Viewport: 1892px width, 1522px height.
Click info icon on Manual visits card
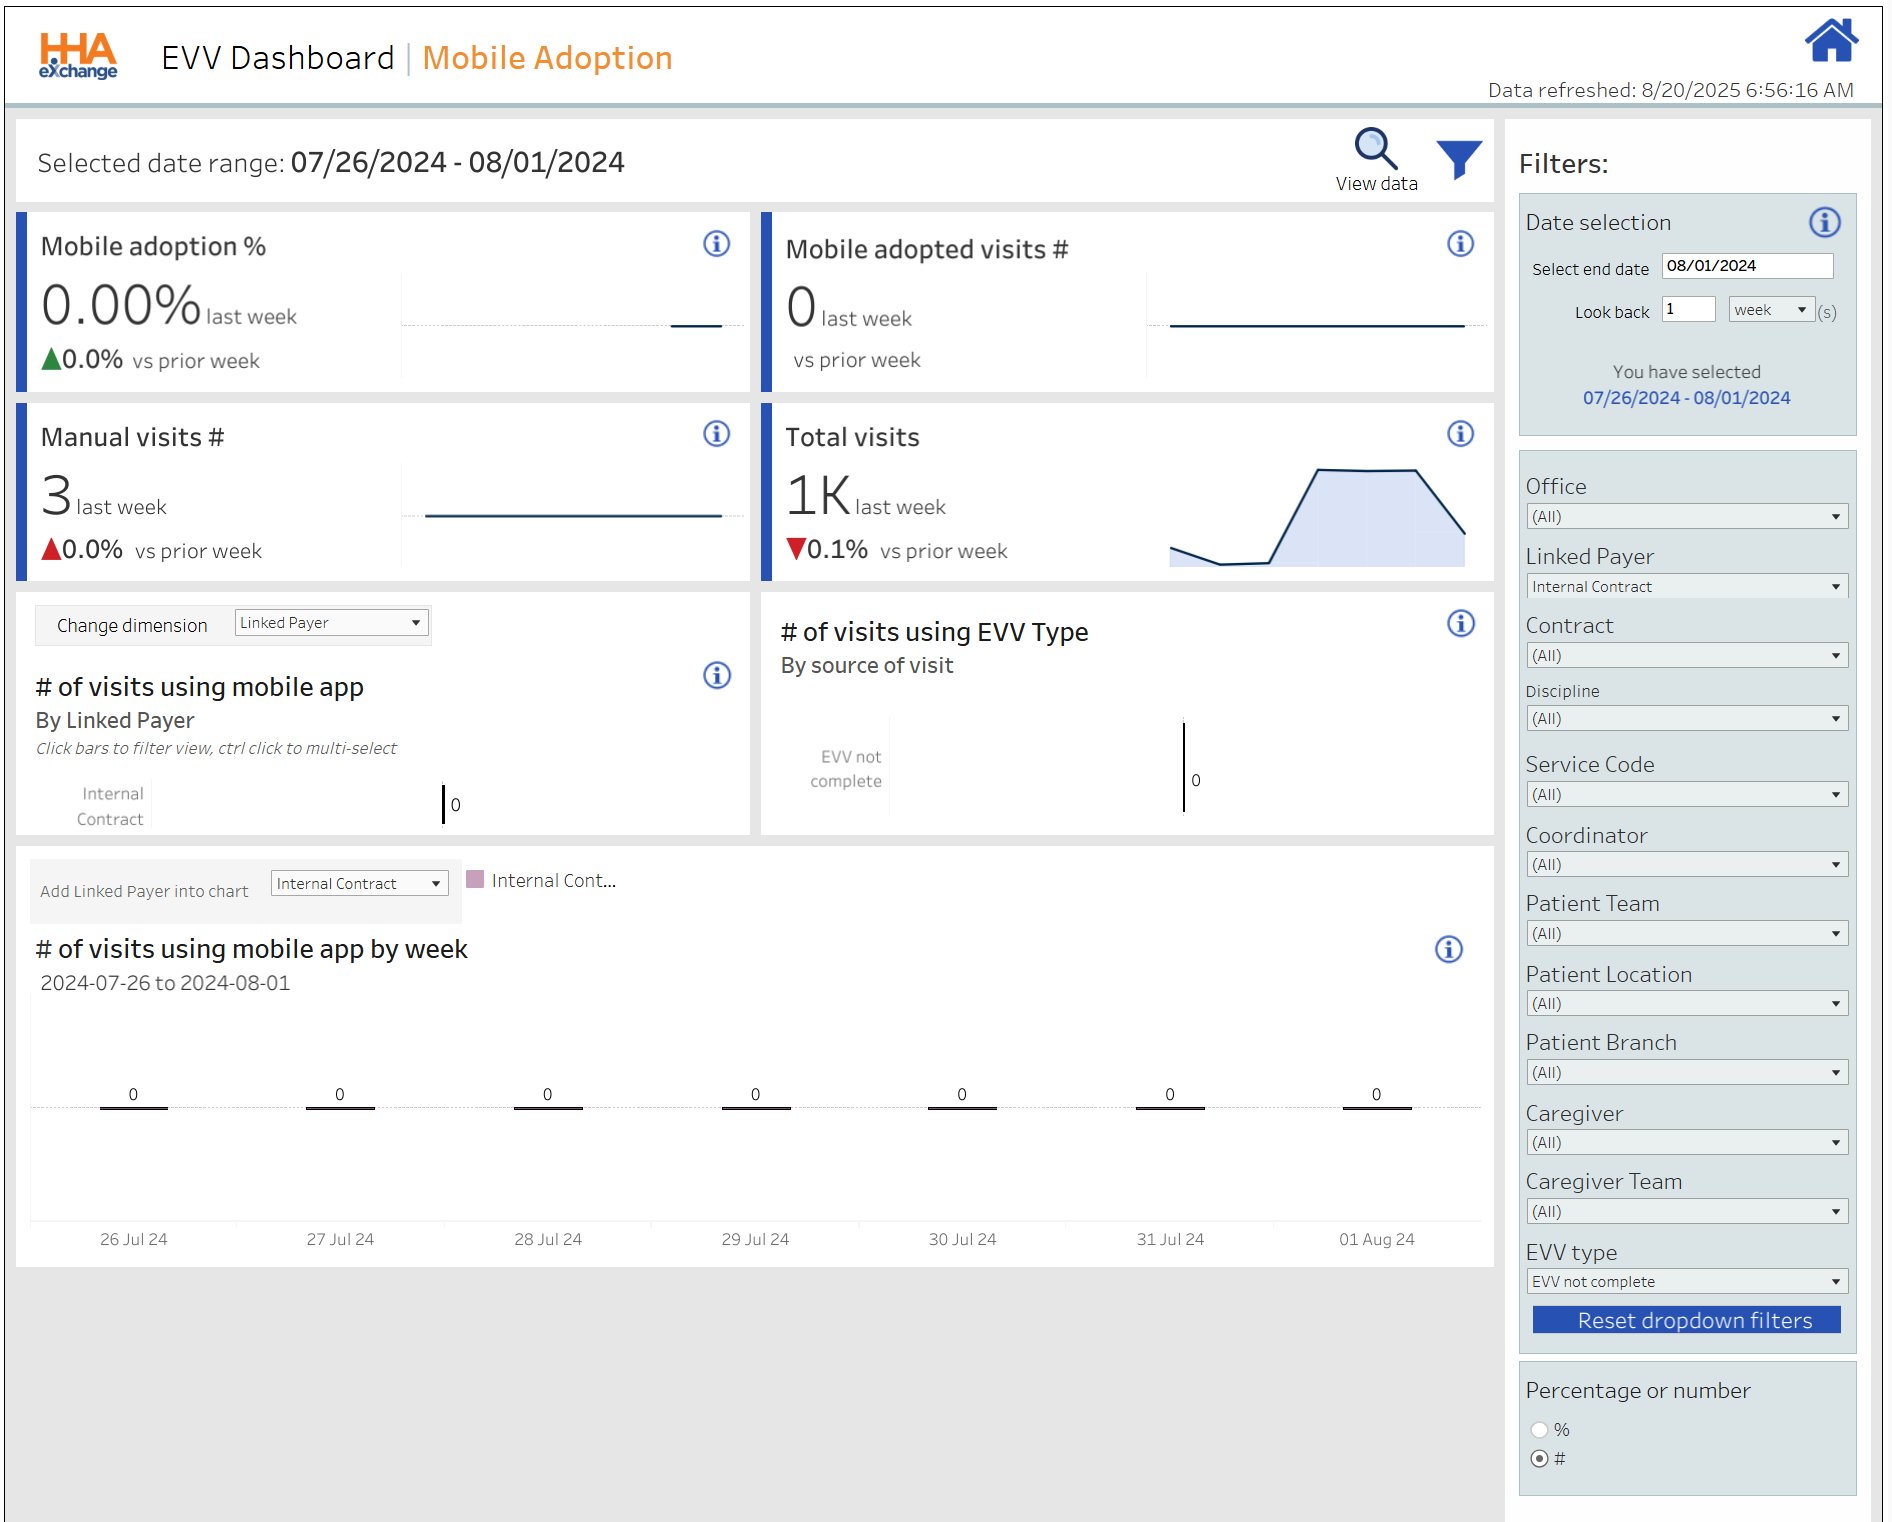(x=716, y=434)
